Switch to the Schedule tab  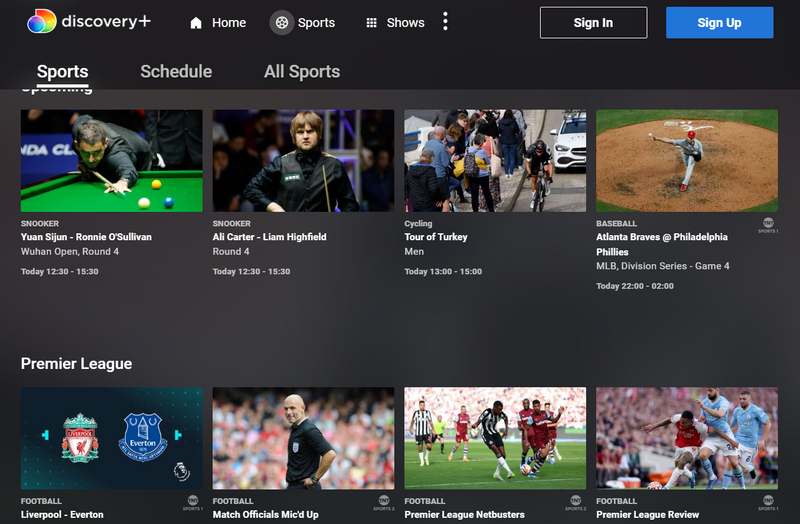pyautogui.click(x=176, y=71)
